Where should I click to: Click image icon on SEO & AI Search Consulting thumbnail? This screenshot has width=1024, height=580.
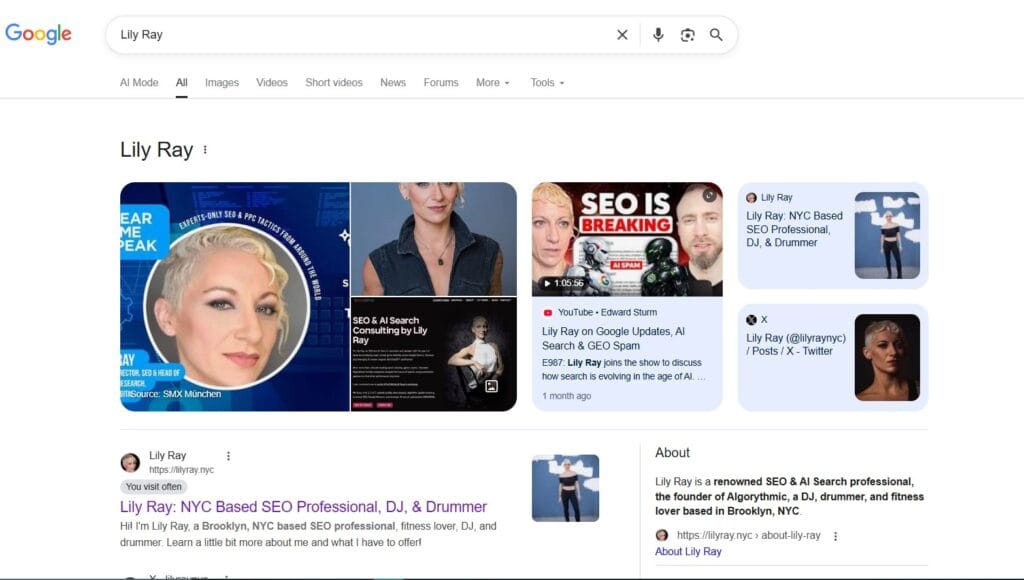coord(492,386)
